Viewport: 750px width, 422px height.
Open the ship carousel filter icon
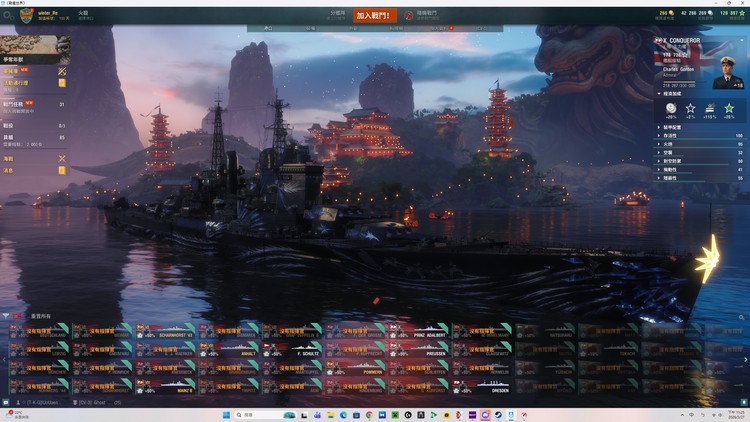6,316
